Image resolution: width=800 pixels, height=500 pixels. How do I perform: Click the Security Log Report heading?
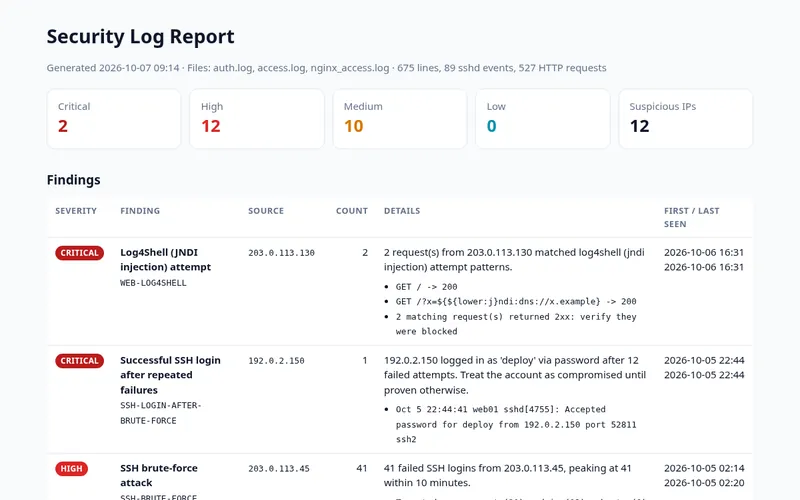[x=140, y=37]
